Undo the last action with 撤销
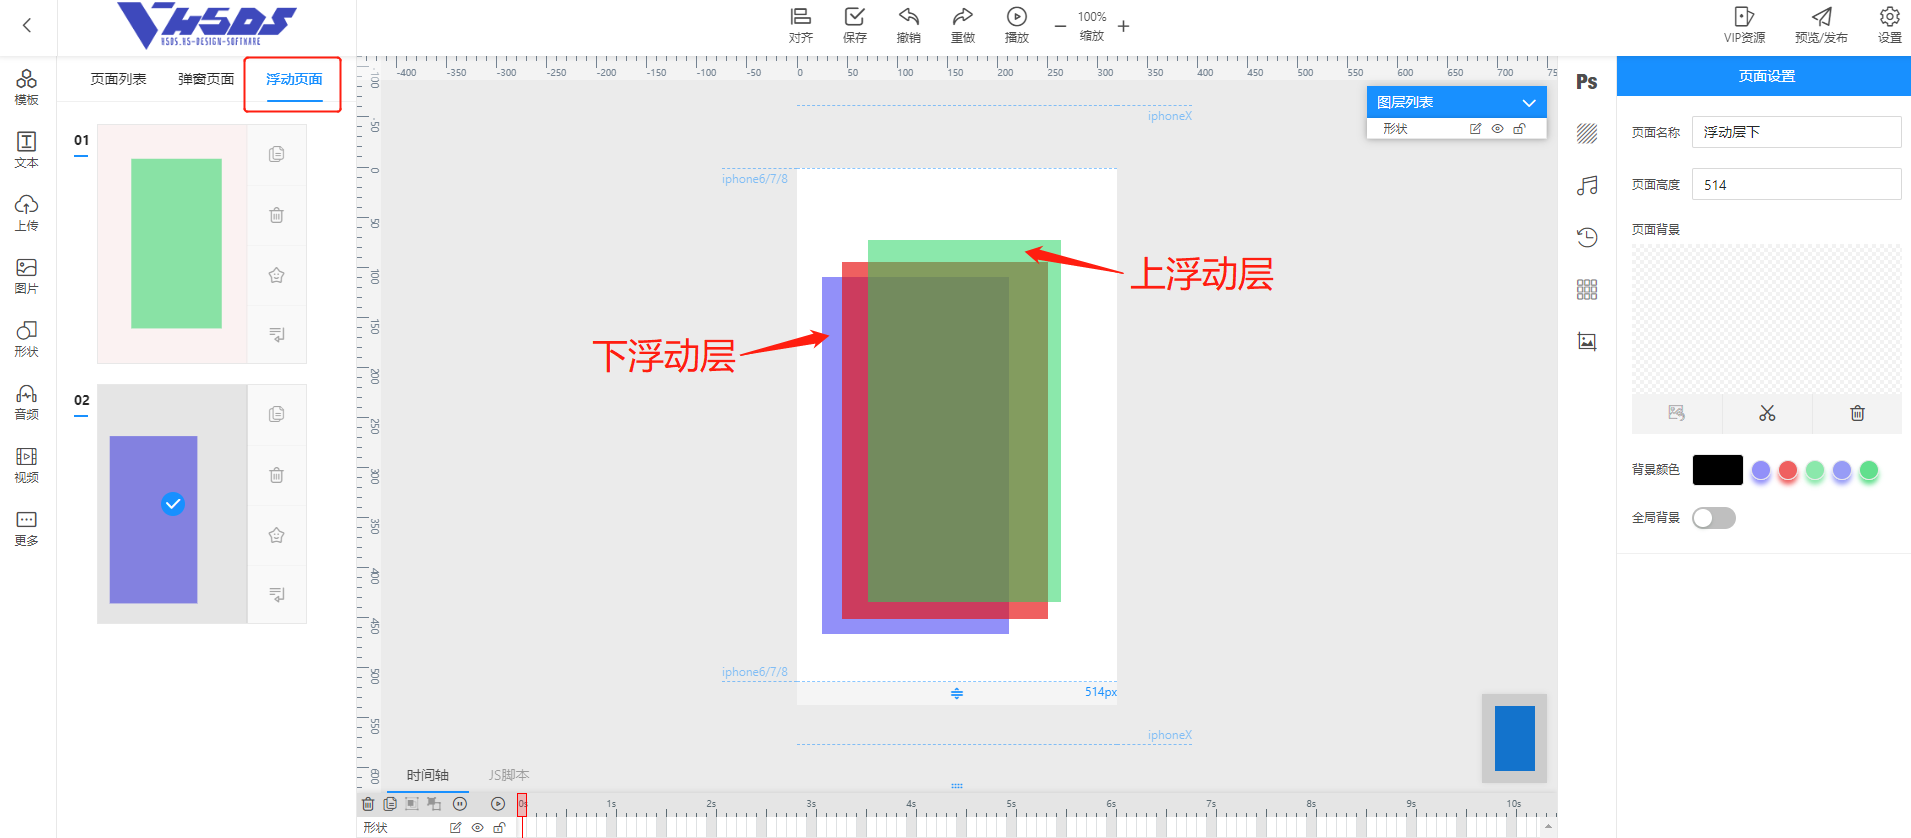The image size is (1911, 838). [x=909, y=25]
